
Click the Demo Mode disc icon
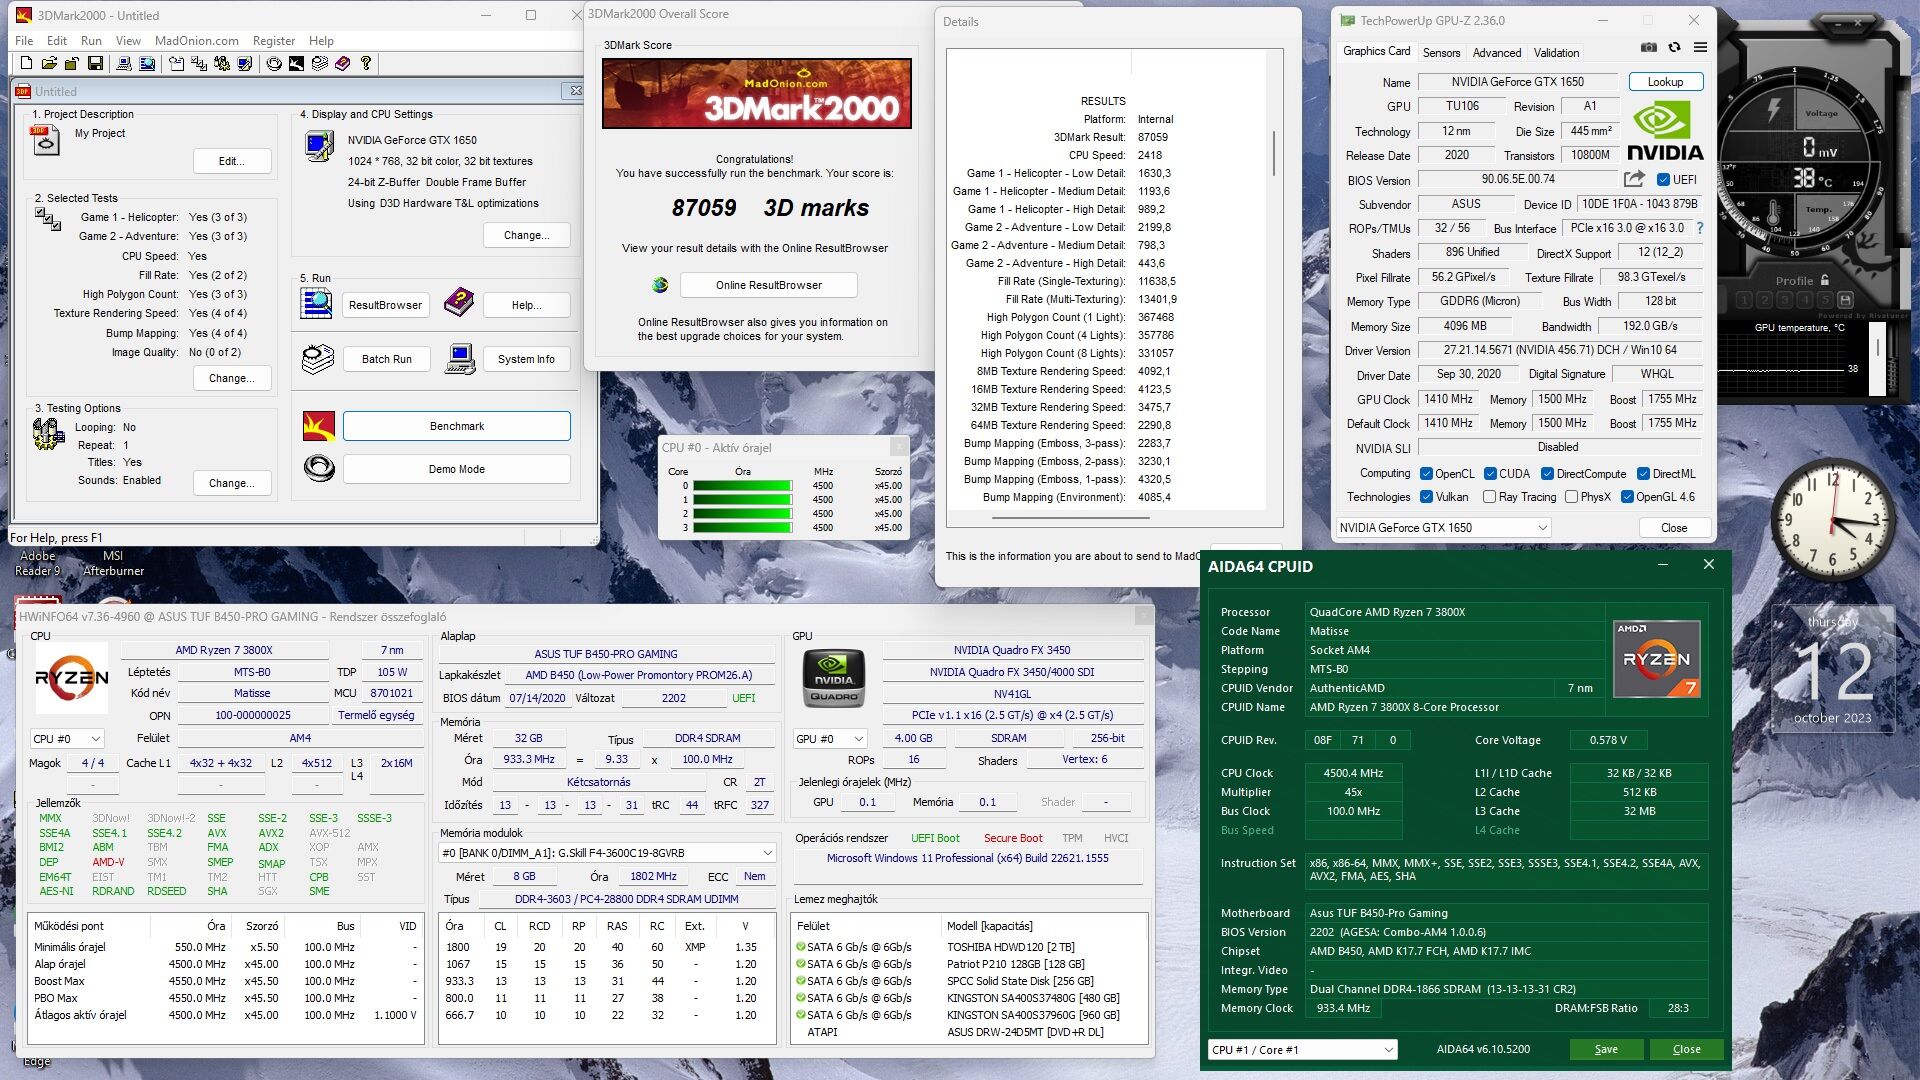tap(319, 467)
